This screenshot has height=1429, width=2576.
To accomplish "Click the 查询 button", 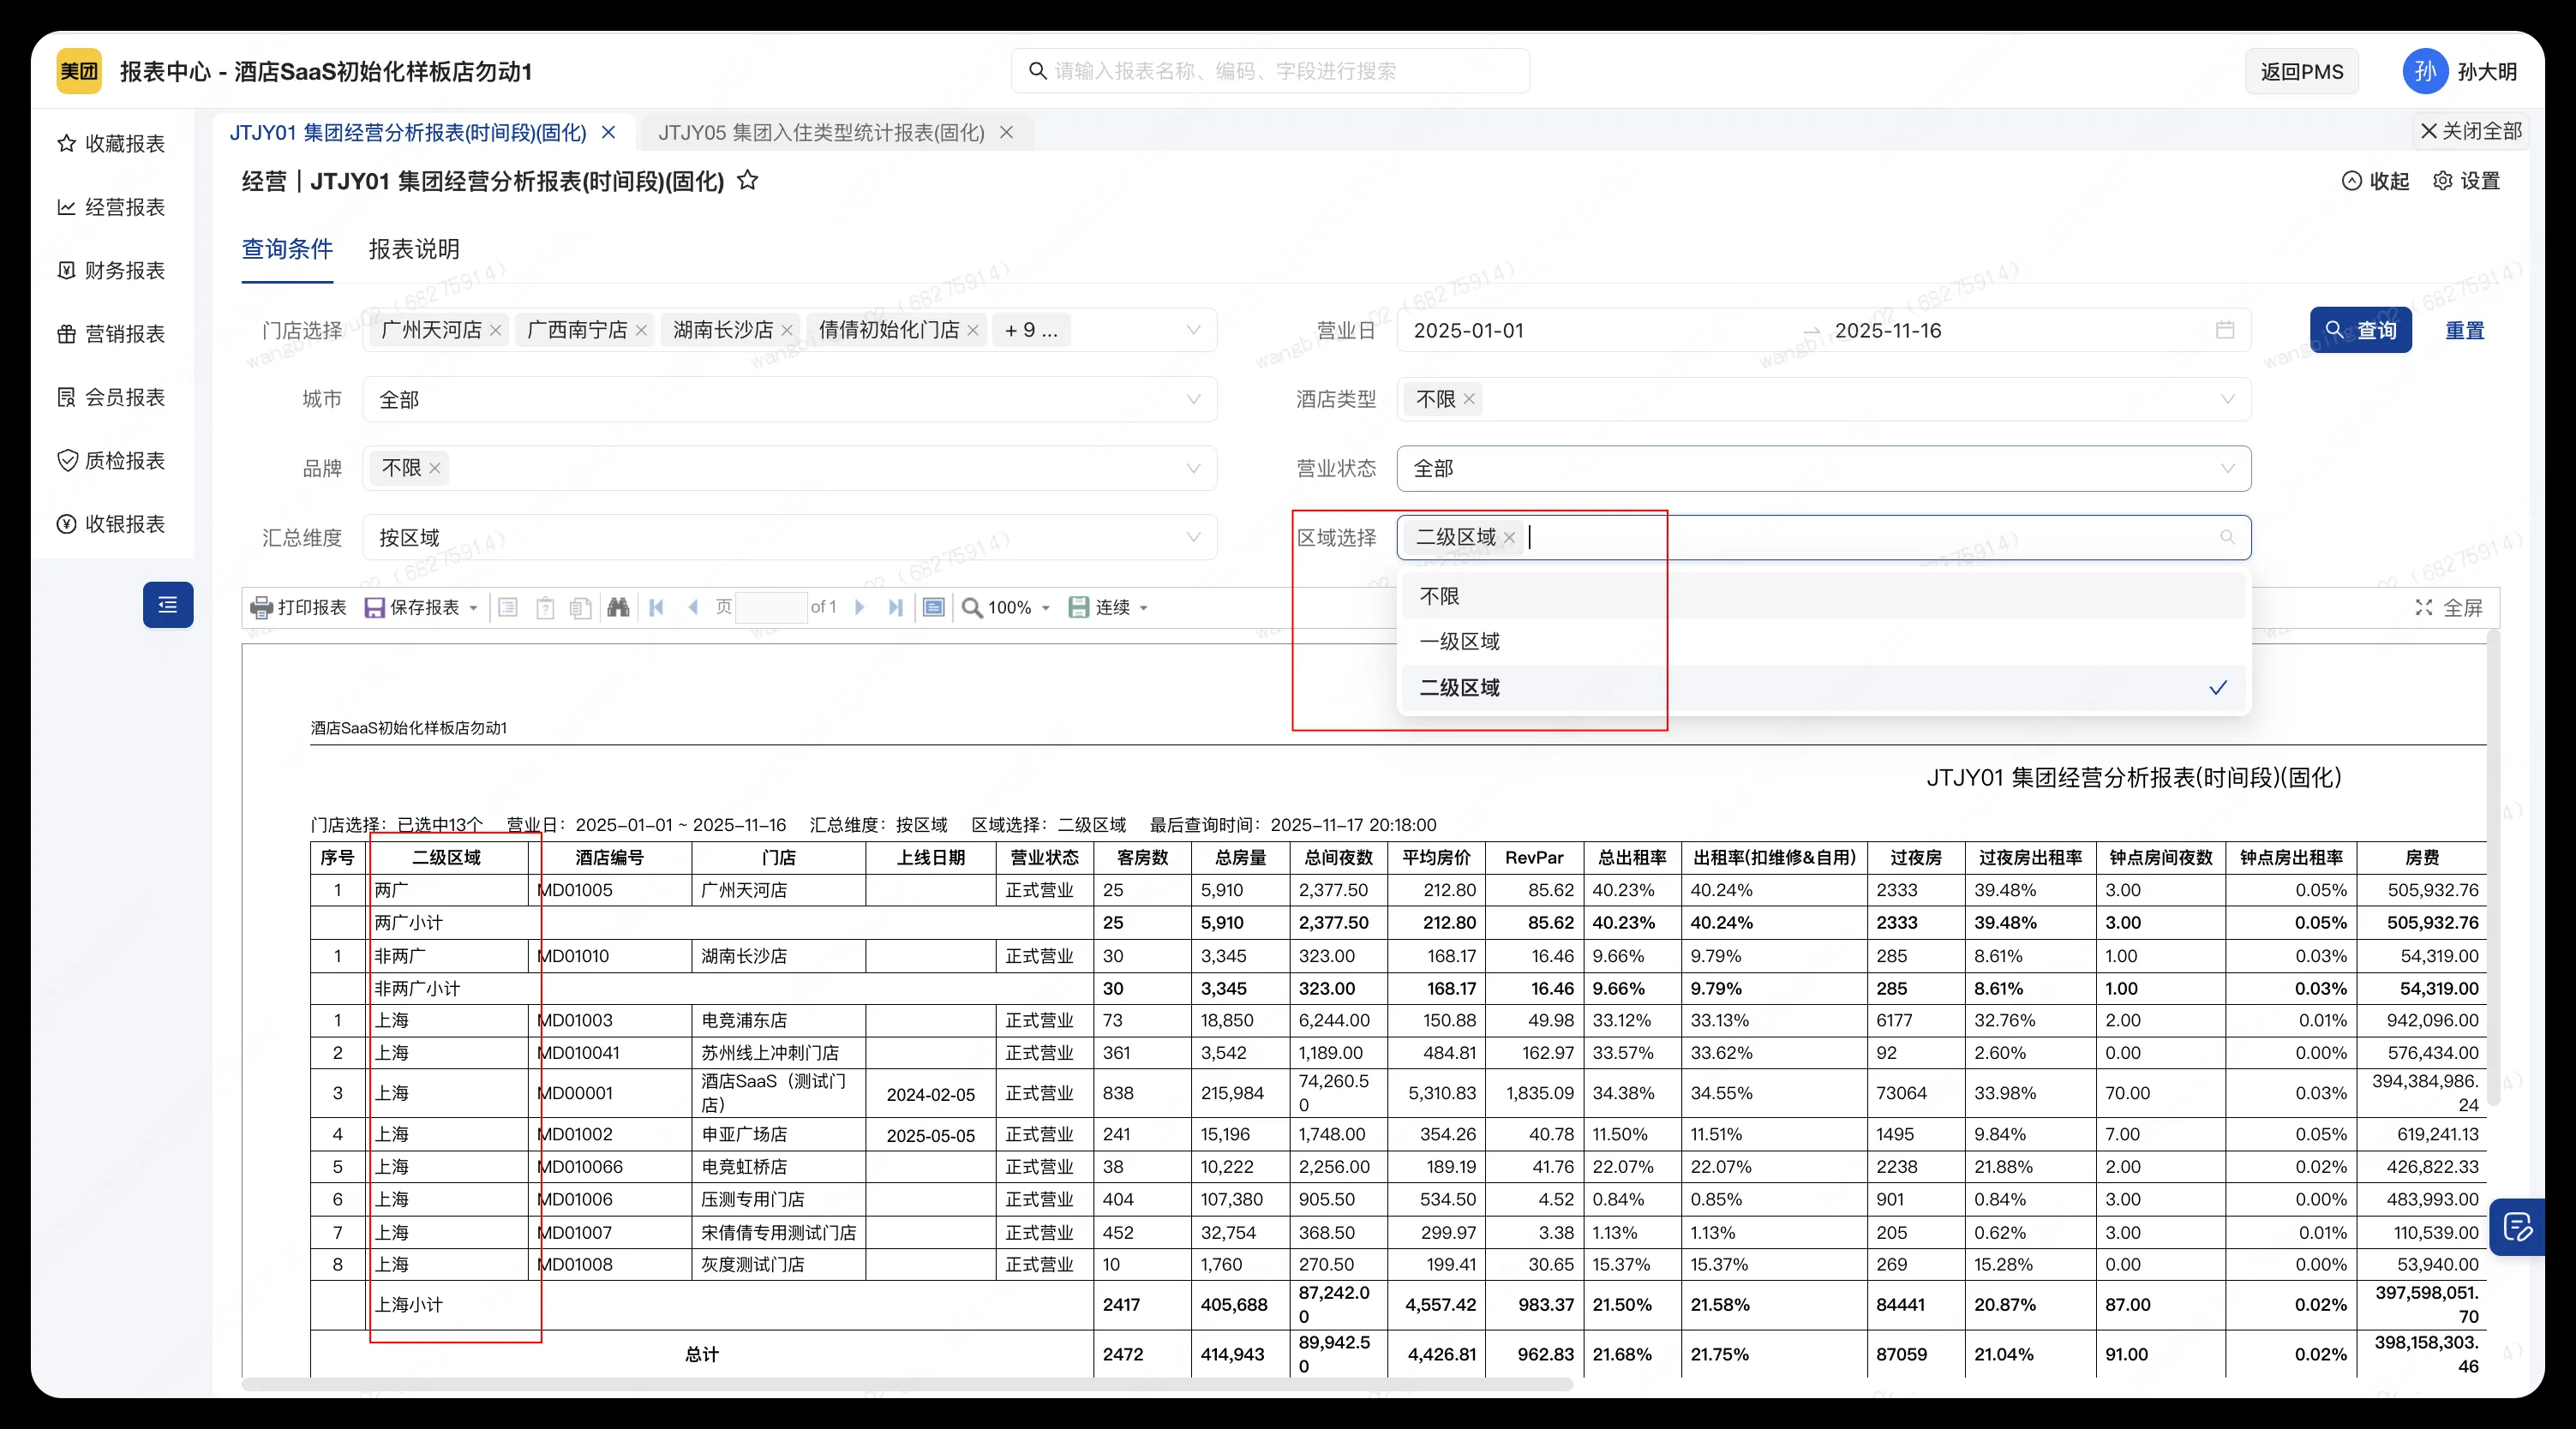I will pyautogui.click(x=2361, y=330).
